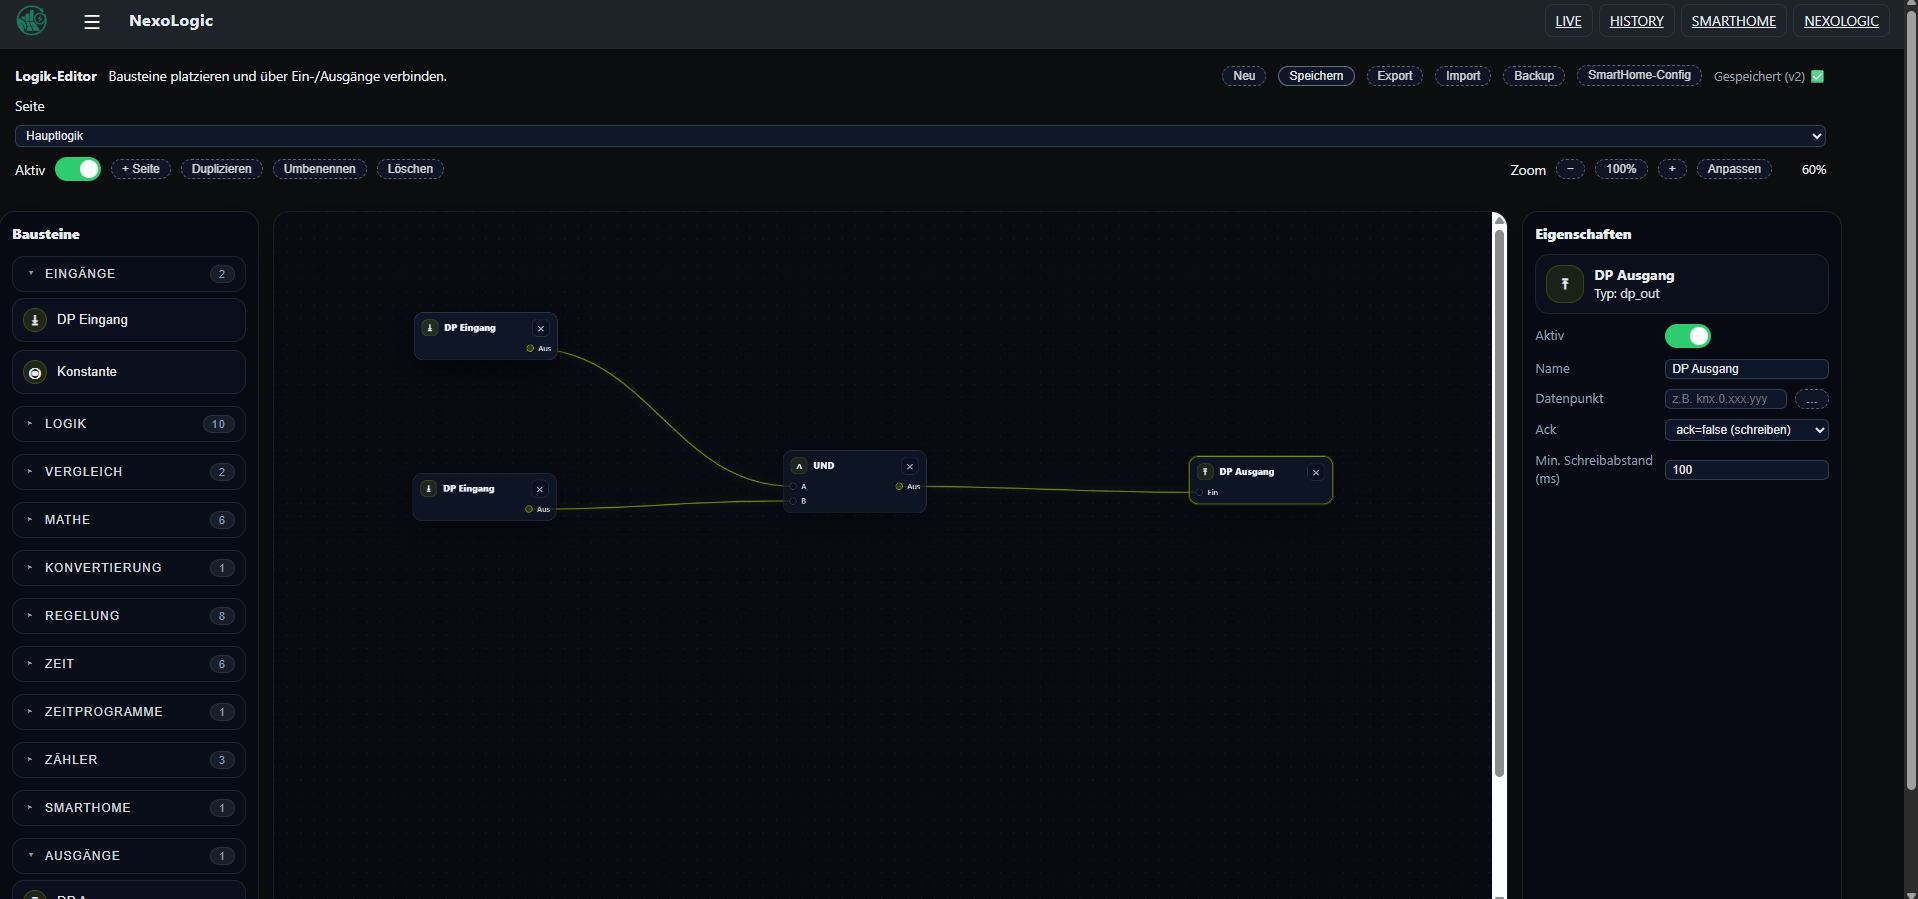The image size is (1918, 899).
Task: Remove the UND node with its X
Action: pos(909,467)
